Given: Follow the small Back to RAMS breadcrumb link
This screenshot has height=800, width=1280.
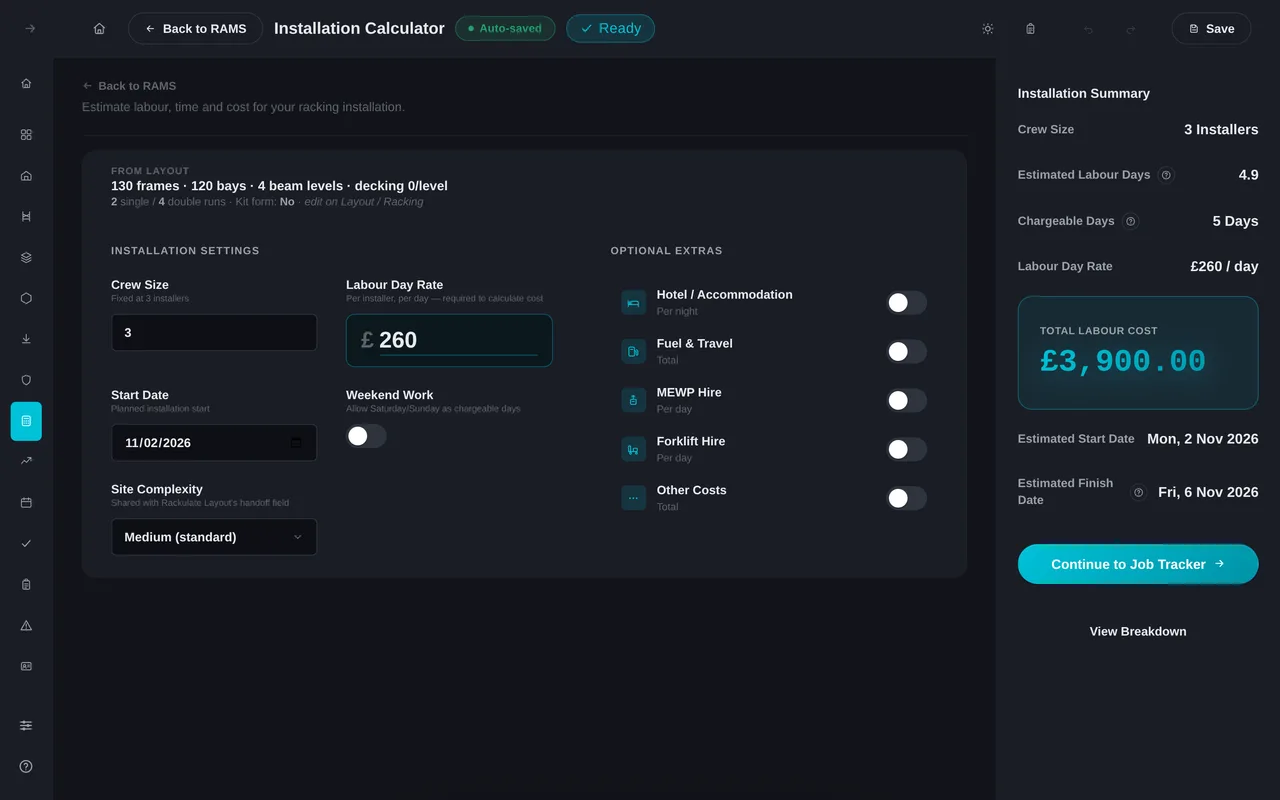Looking at the screenshot, I should (129, 86).
